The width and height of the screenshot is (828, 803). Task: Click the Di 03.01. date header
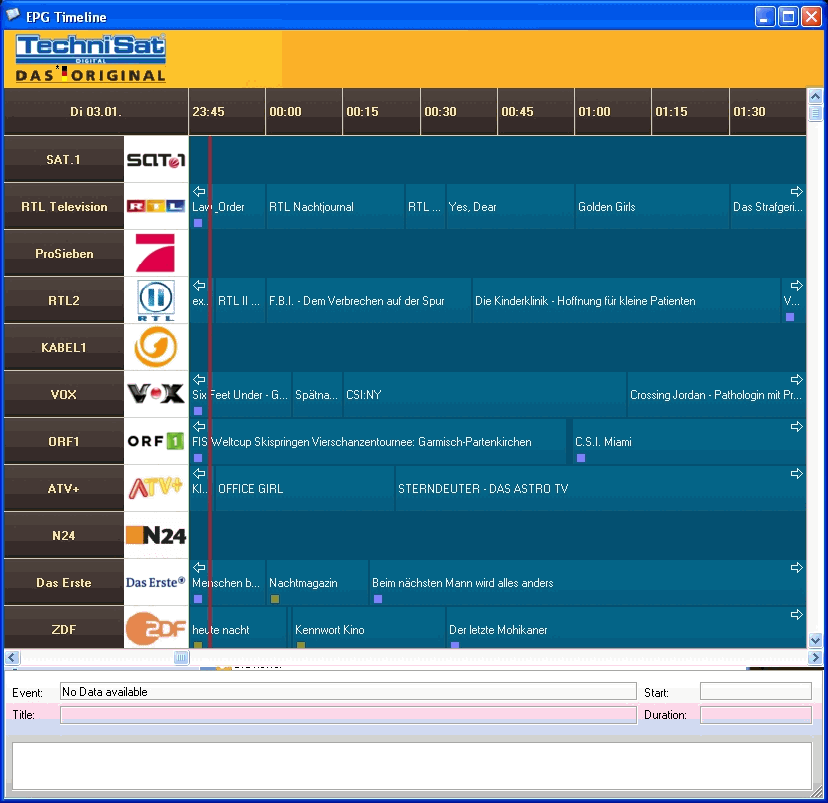pyautogui.click(x=96, y=111)
